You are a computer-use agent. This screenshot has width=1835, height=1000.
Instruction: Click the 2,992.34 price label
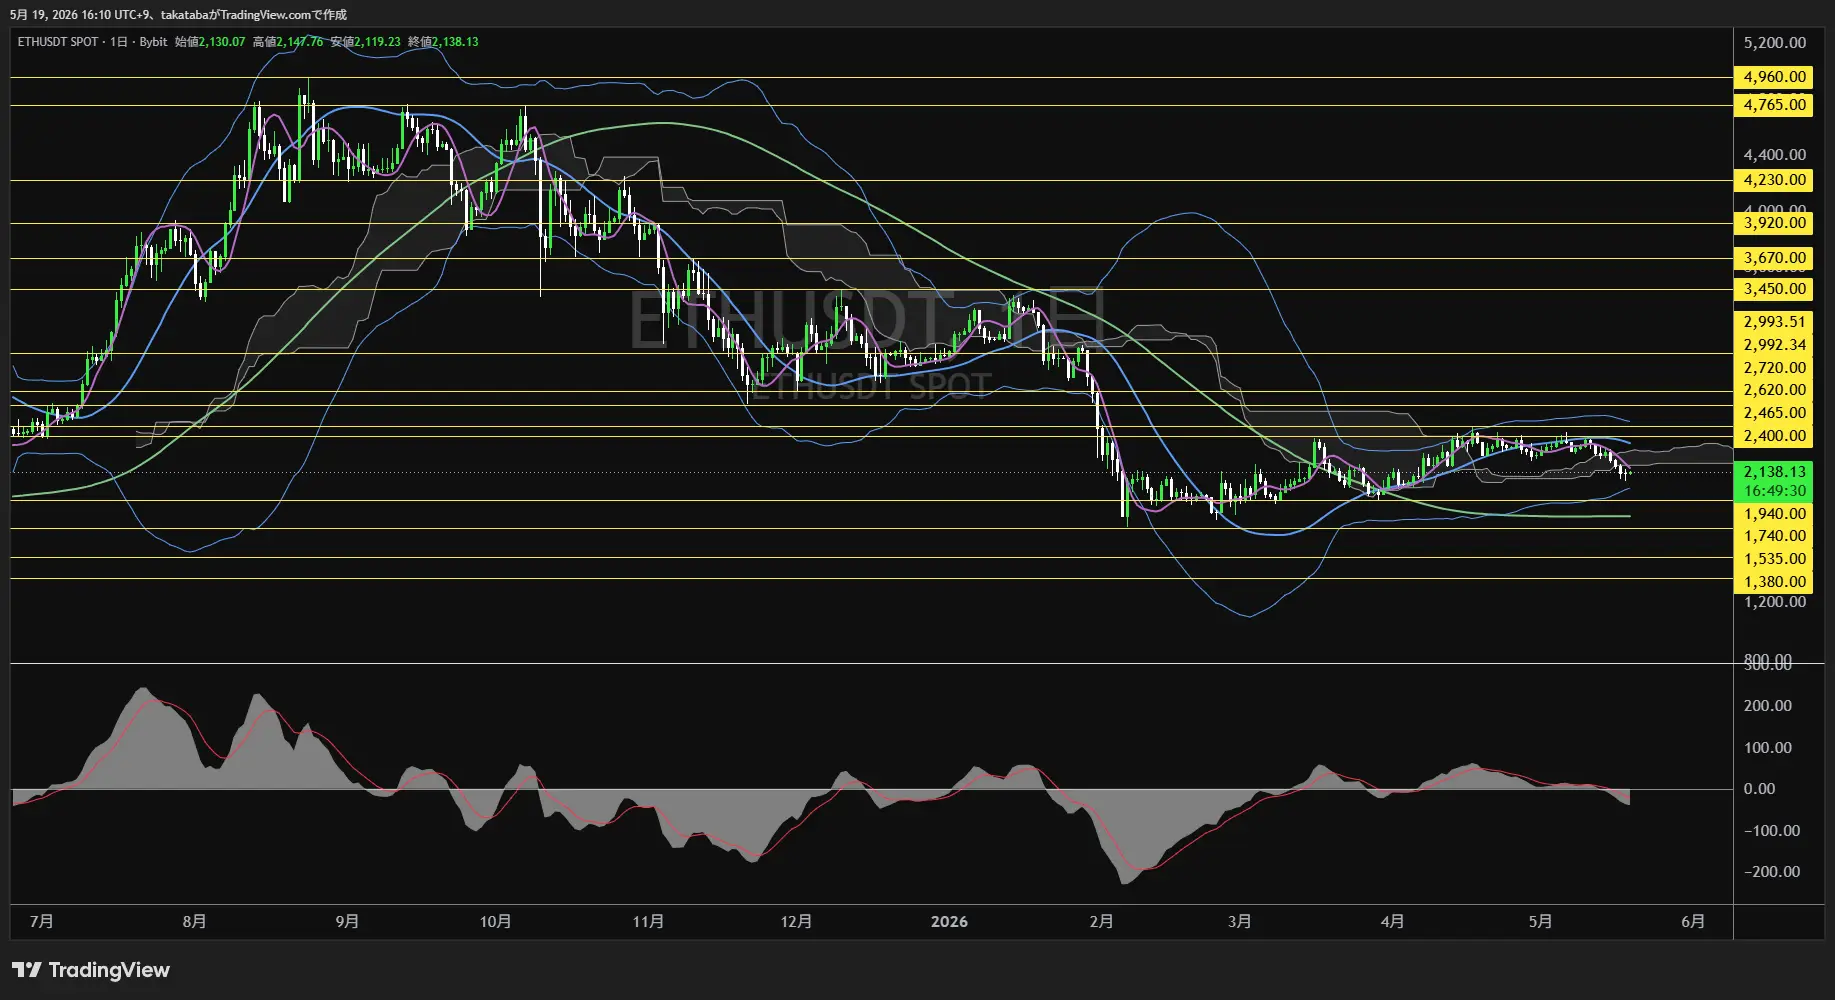click(1773, 345)
